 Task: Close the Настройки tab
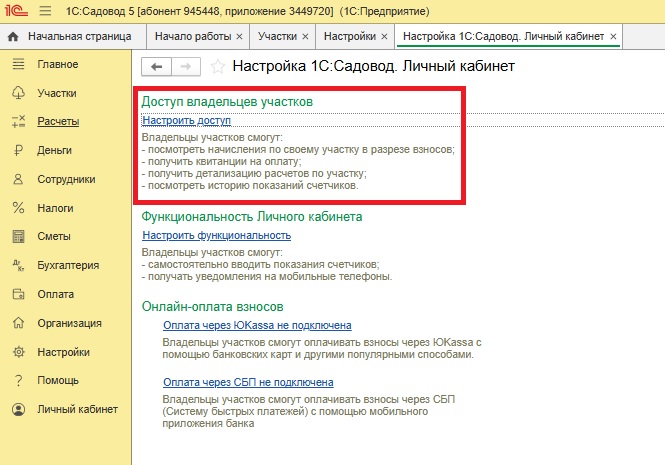tap(384, 37)
